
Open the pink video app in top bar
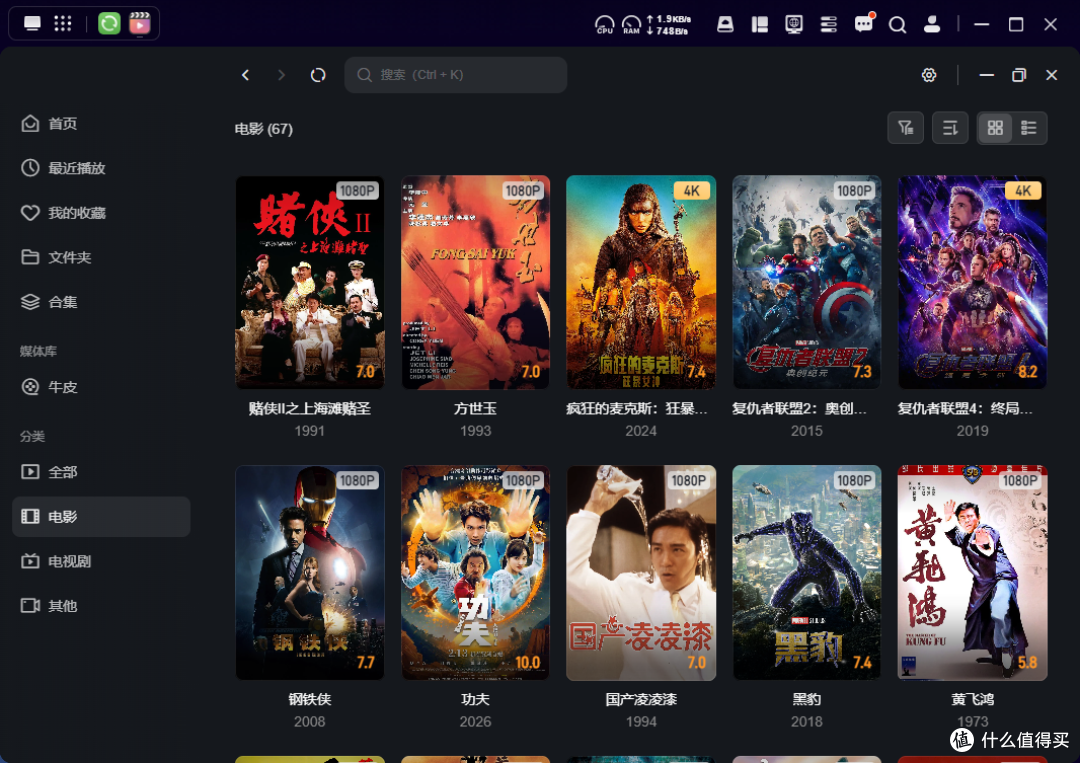[x=140, y=23]
